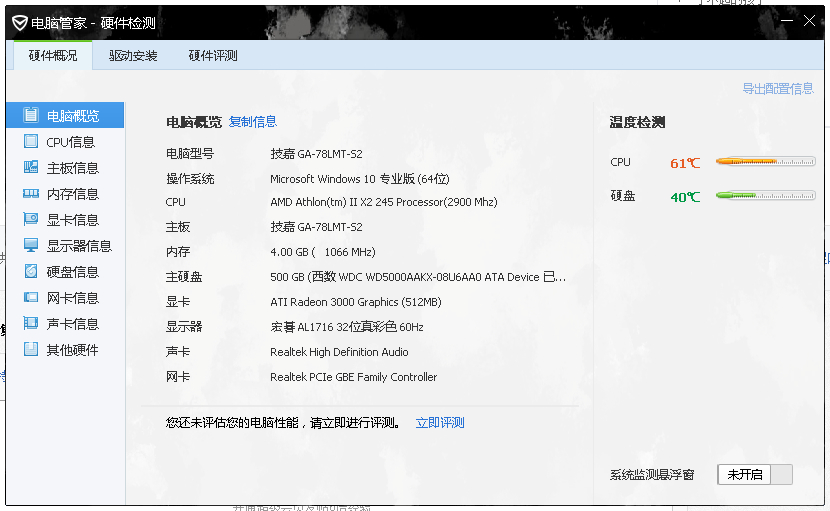Click the Realtek High Definition Audio text
The image size is (830, 511).
click(x=339, y=352)
